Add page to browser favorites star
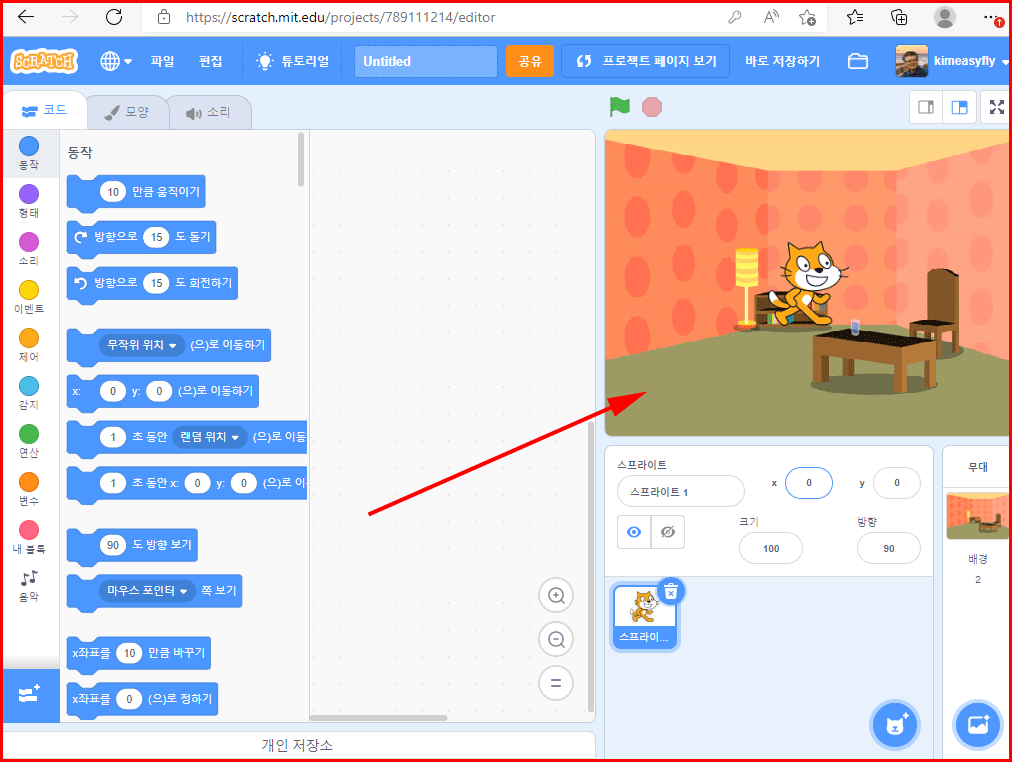 click(x=807, y=17)
